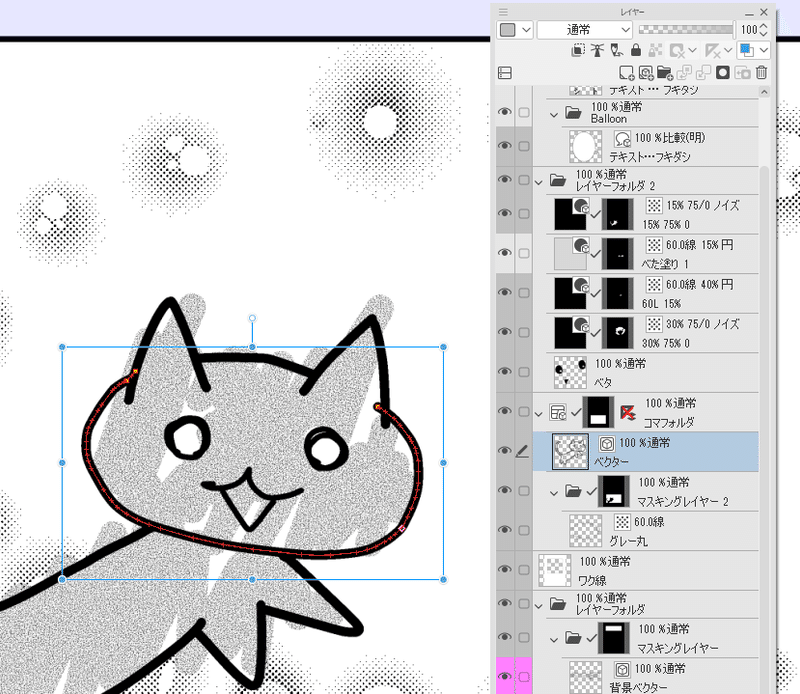
Task: Click the pen editing icon beside ベクター layer
Action: [522, 452]
